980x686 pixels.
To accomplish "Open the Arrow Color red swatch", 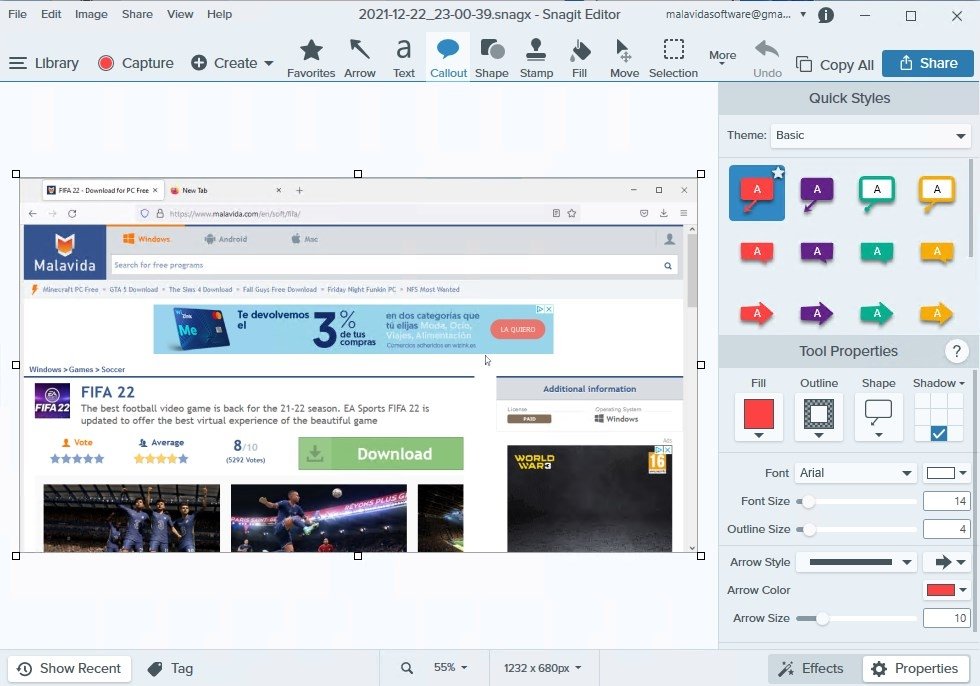I will tap(946, 590).
